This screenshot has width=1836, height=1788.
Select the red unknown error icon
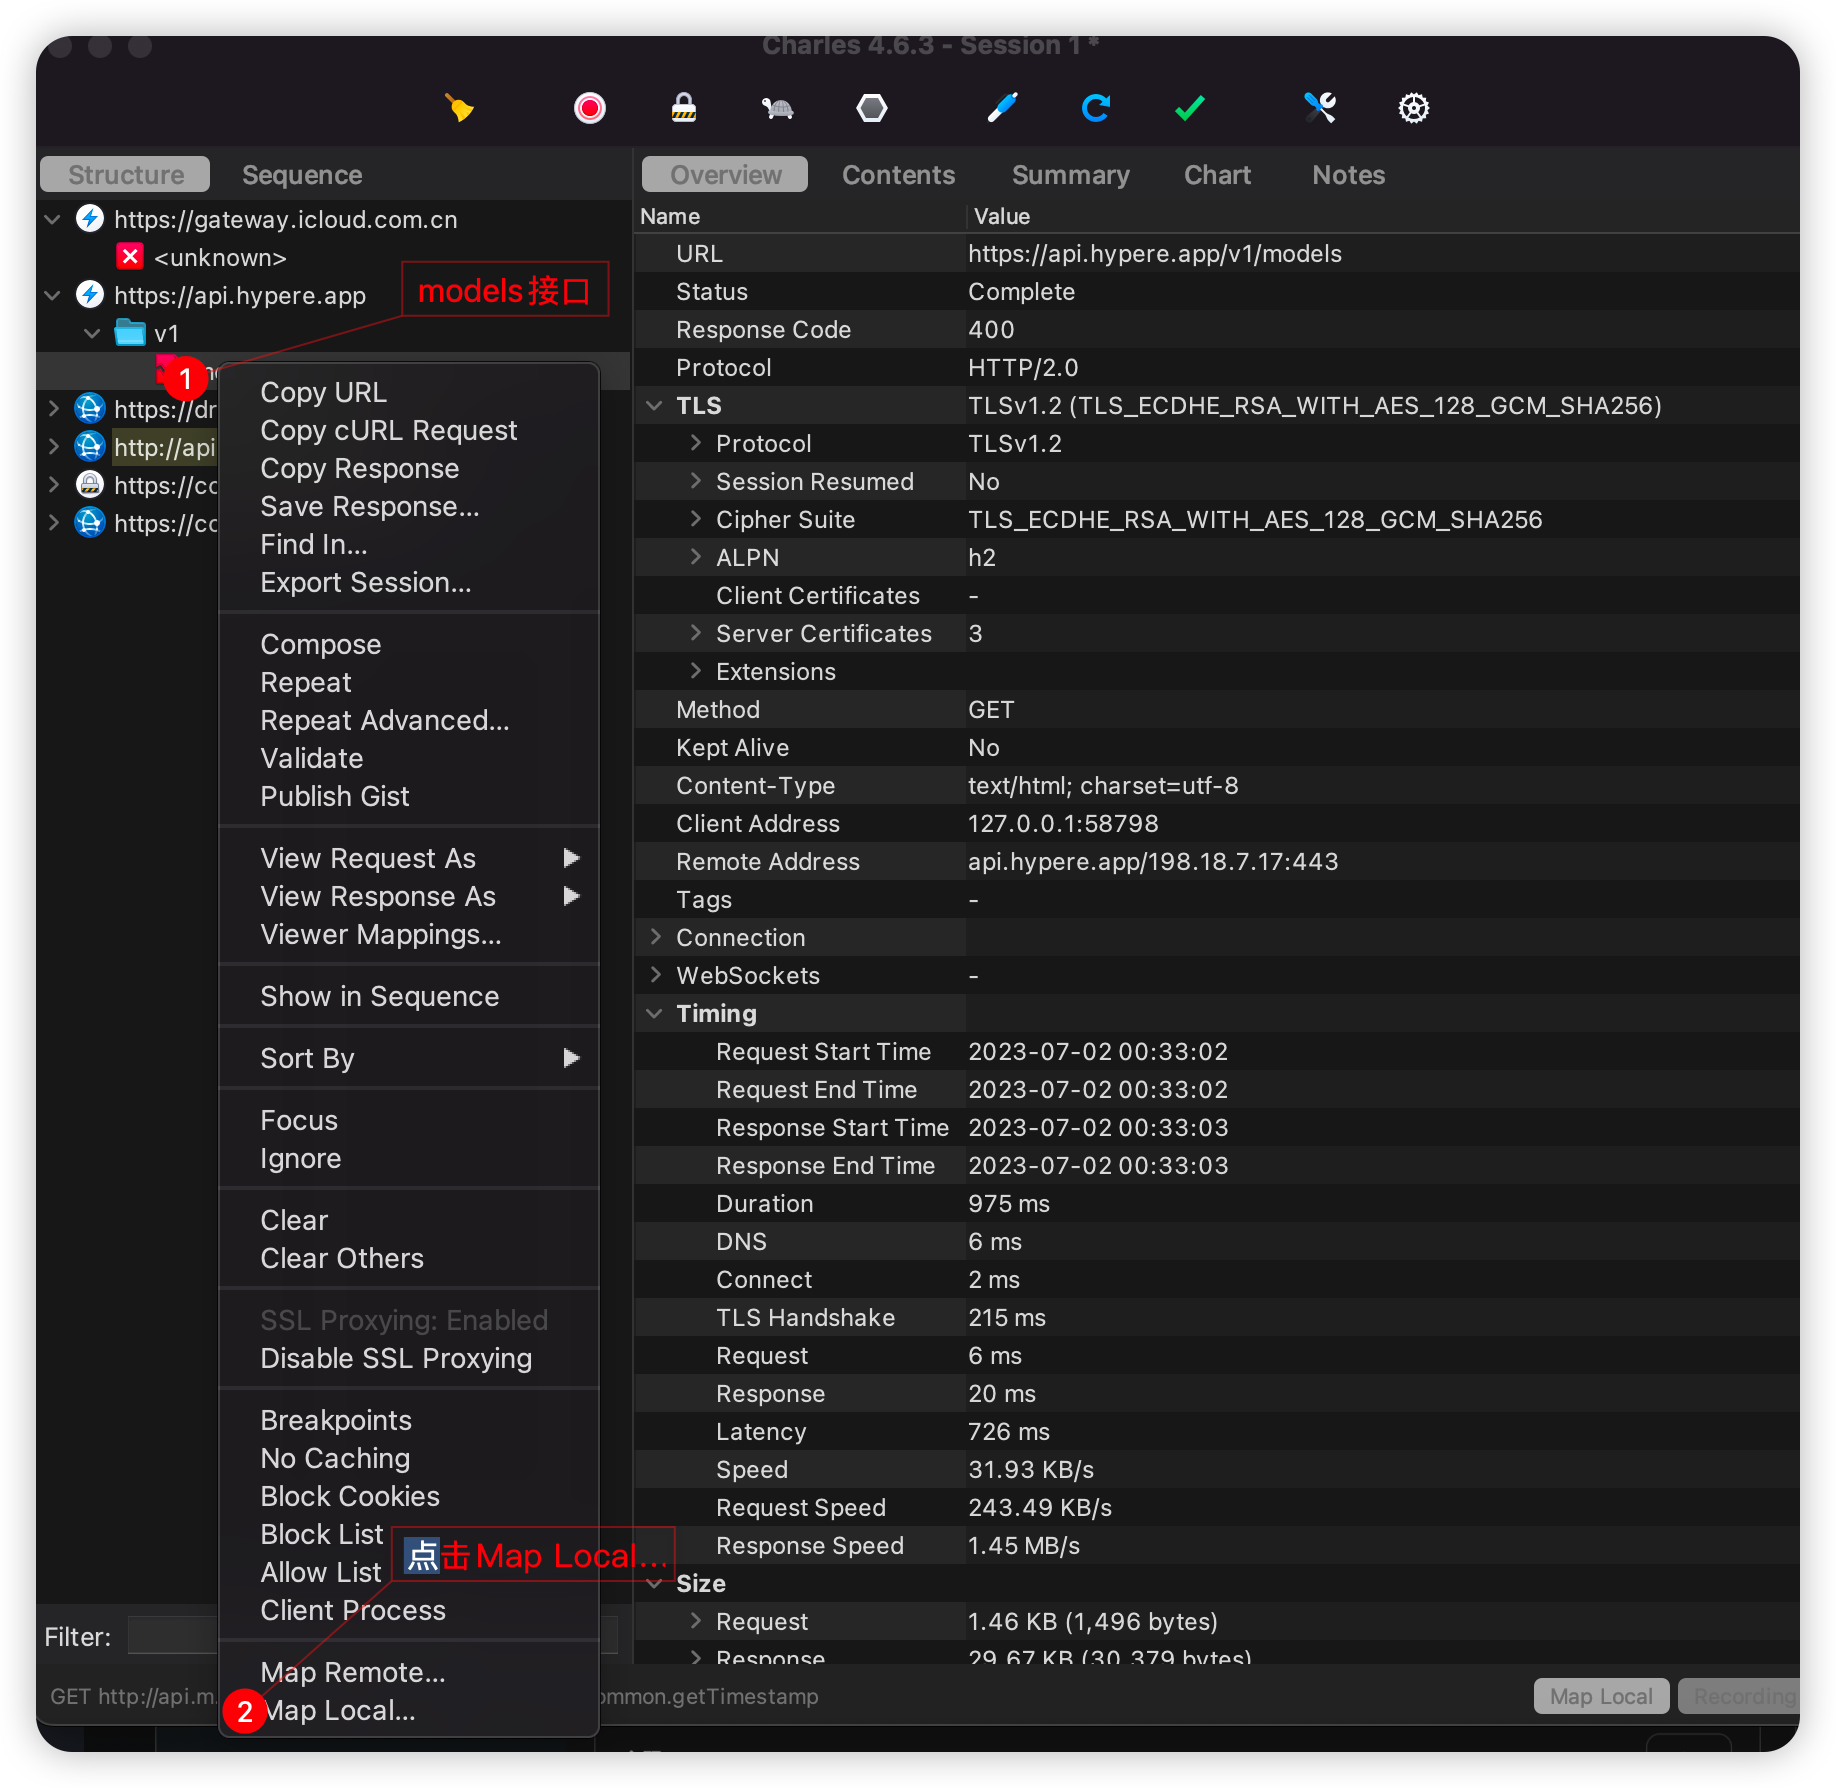130,256
